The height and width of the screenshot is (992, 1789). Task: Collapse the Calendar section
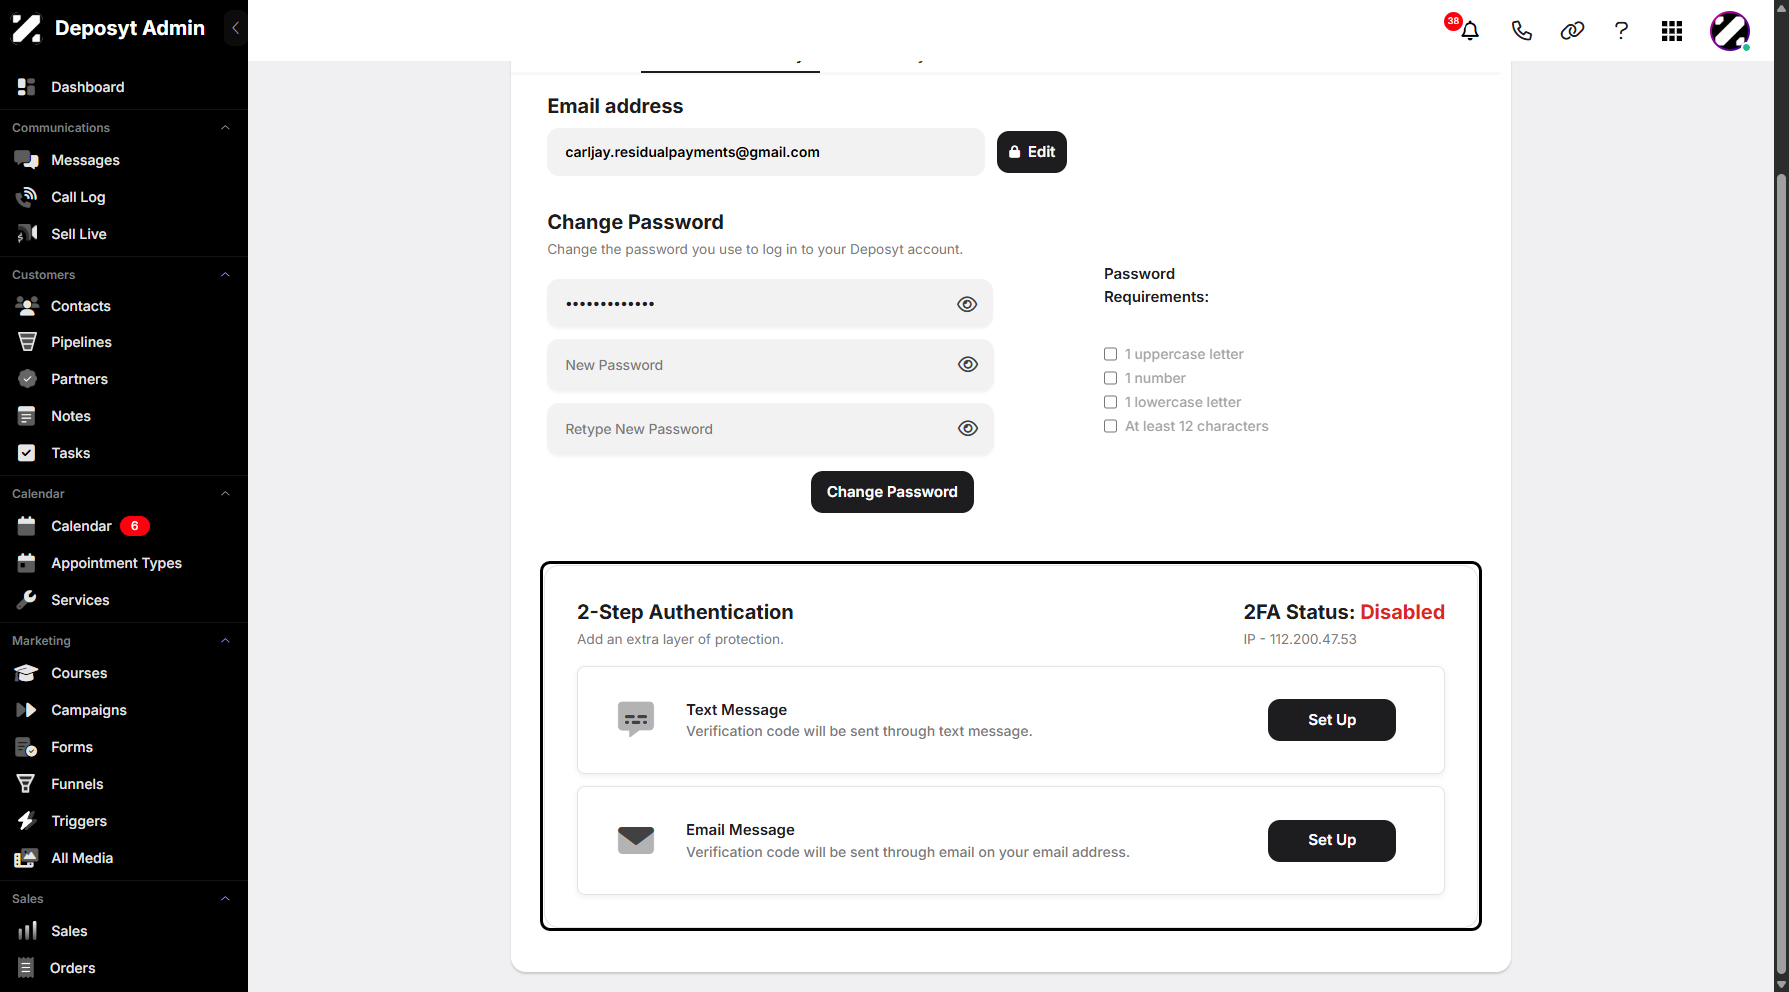[x=225, y=494]
